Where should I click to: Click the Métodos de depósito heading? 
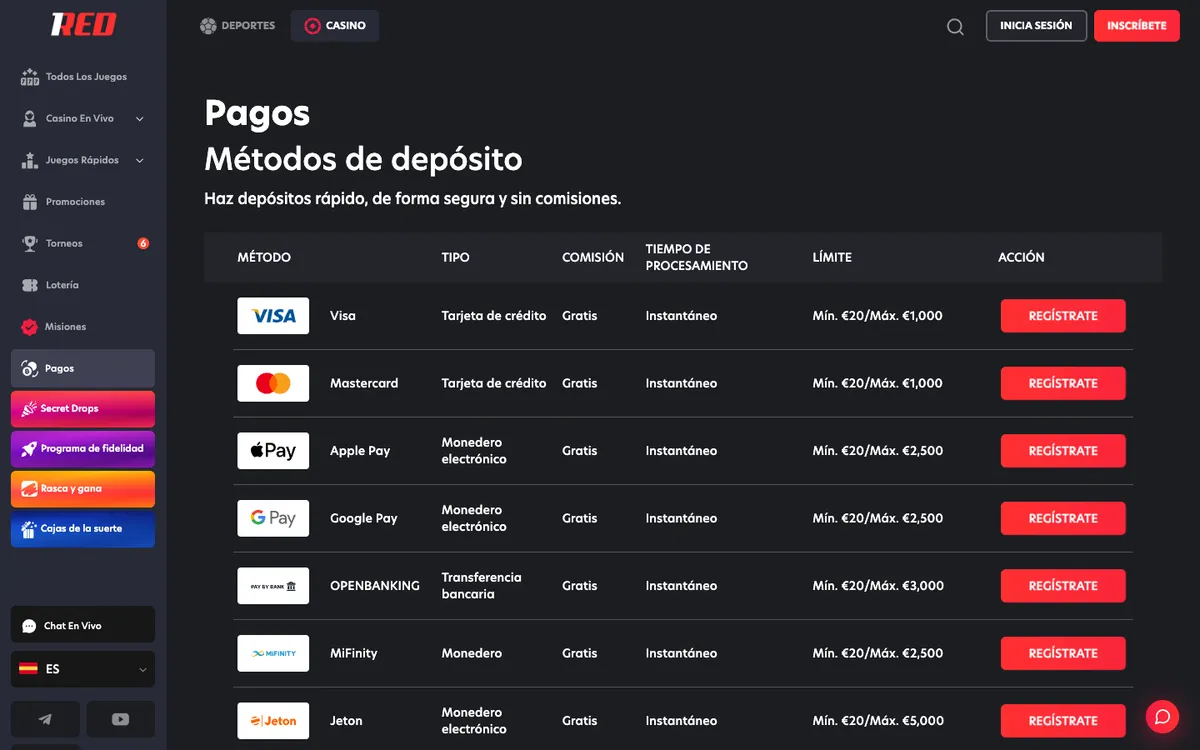pos(363,159)
